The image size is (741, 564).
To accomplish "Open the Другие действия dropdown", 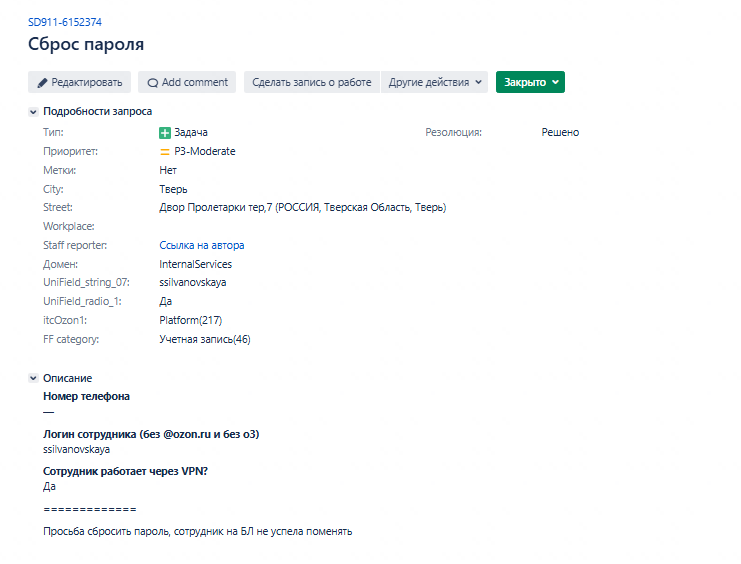I will pos(434,82).
